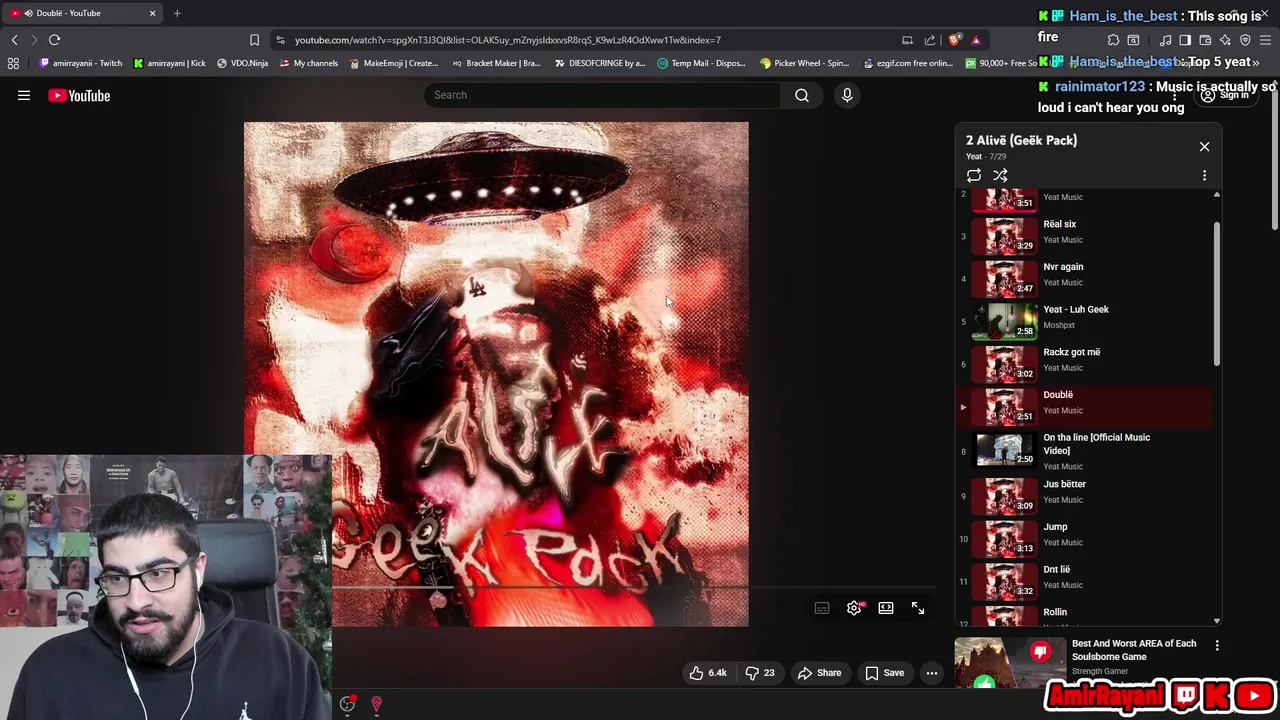Save the video to a playlist
Screen dimensions: 1280x720
click(884, 673)
